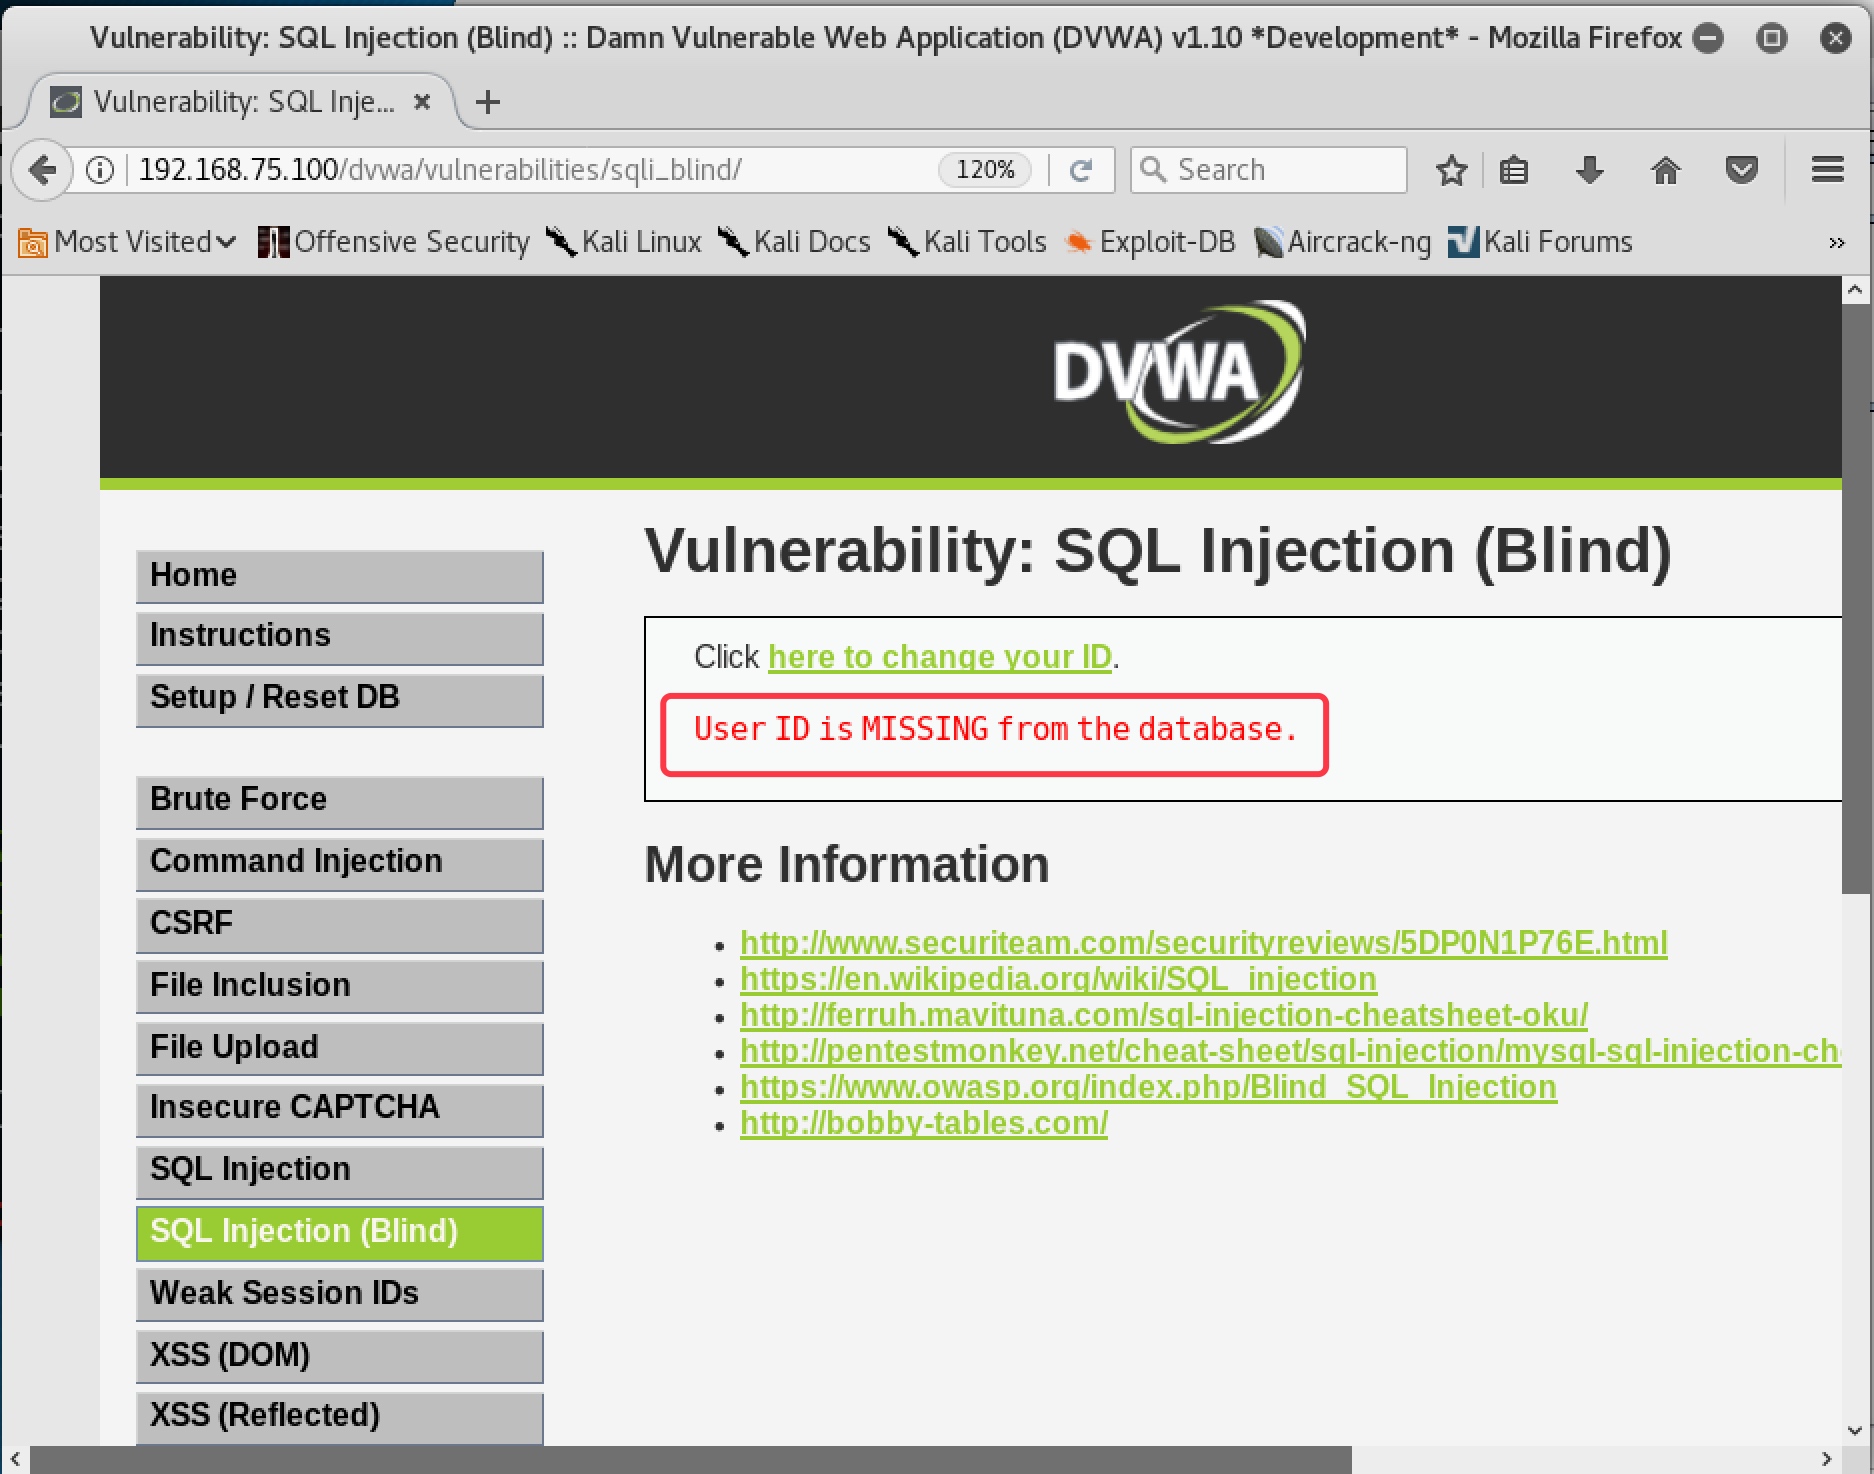Open the ferruh.mavituna.com cheatsheet link
1874x1474 pixels.
pos(1164,1015)
